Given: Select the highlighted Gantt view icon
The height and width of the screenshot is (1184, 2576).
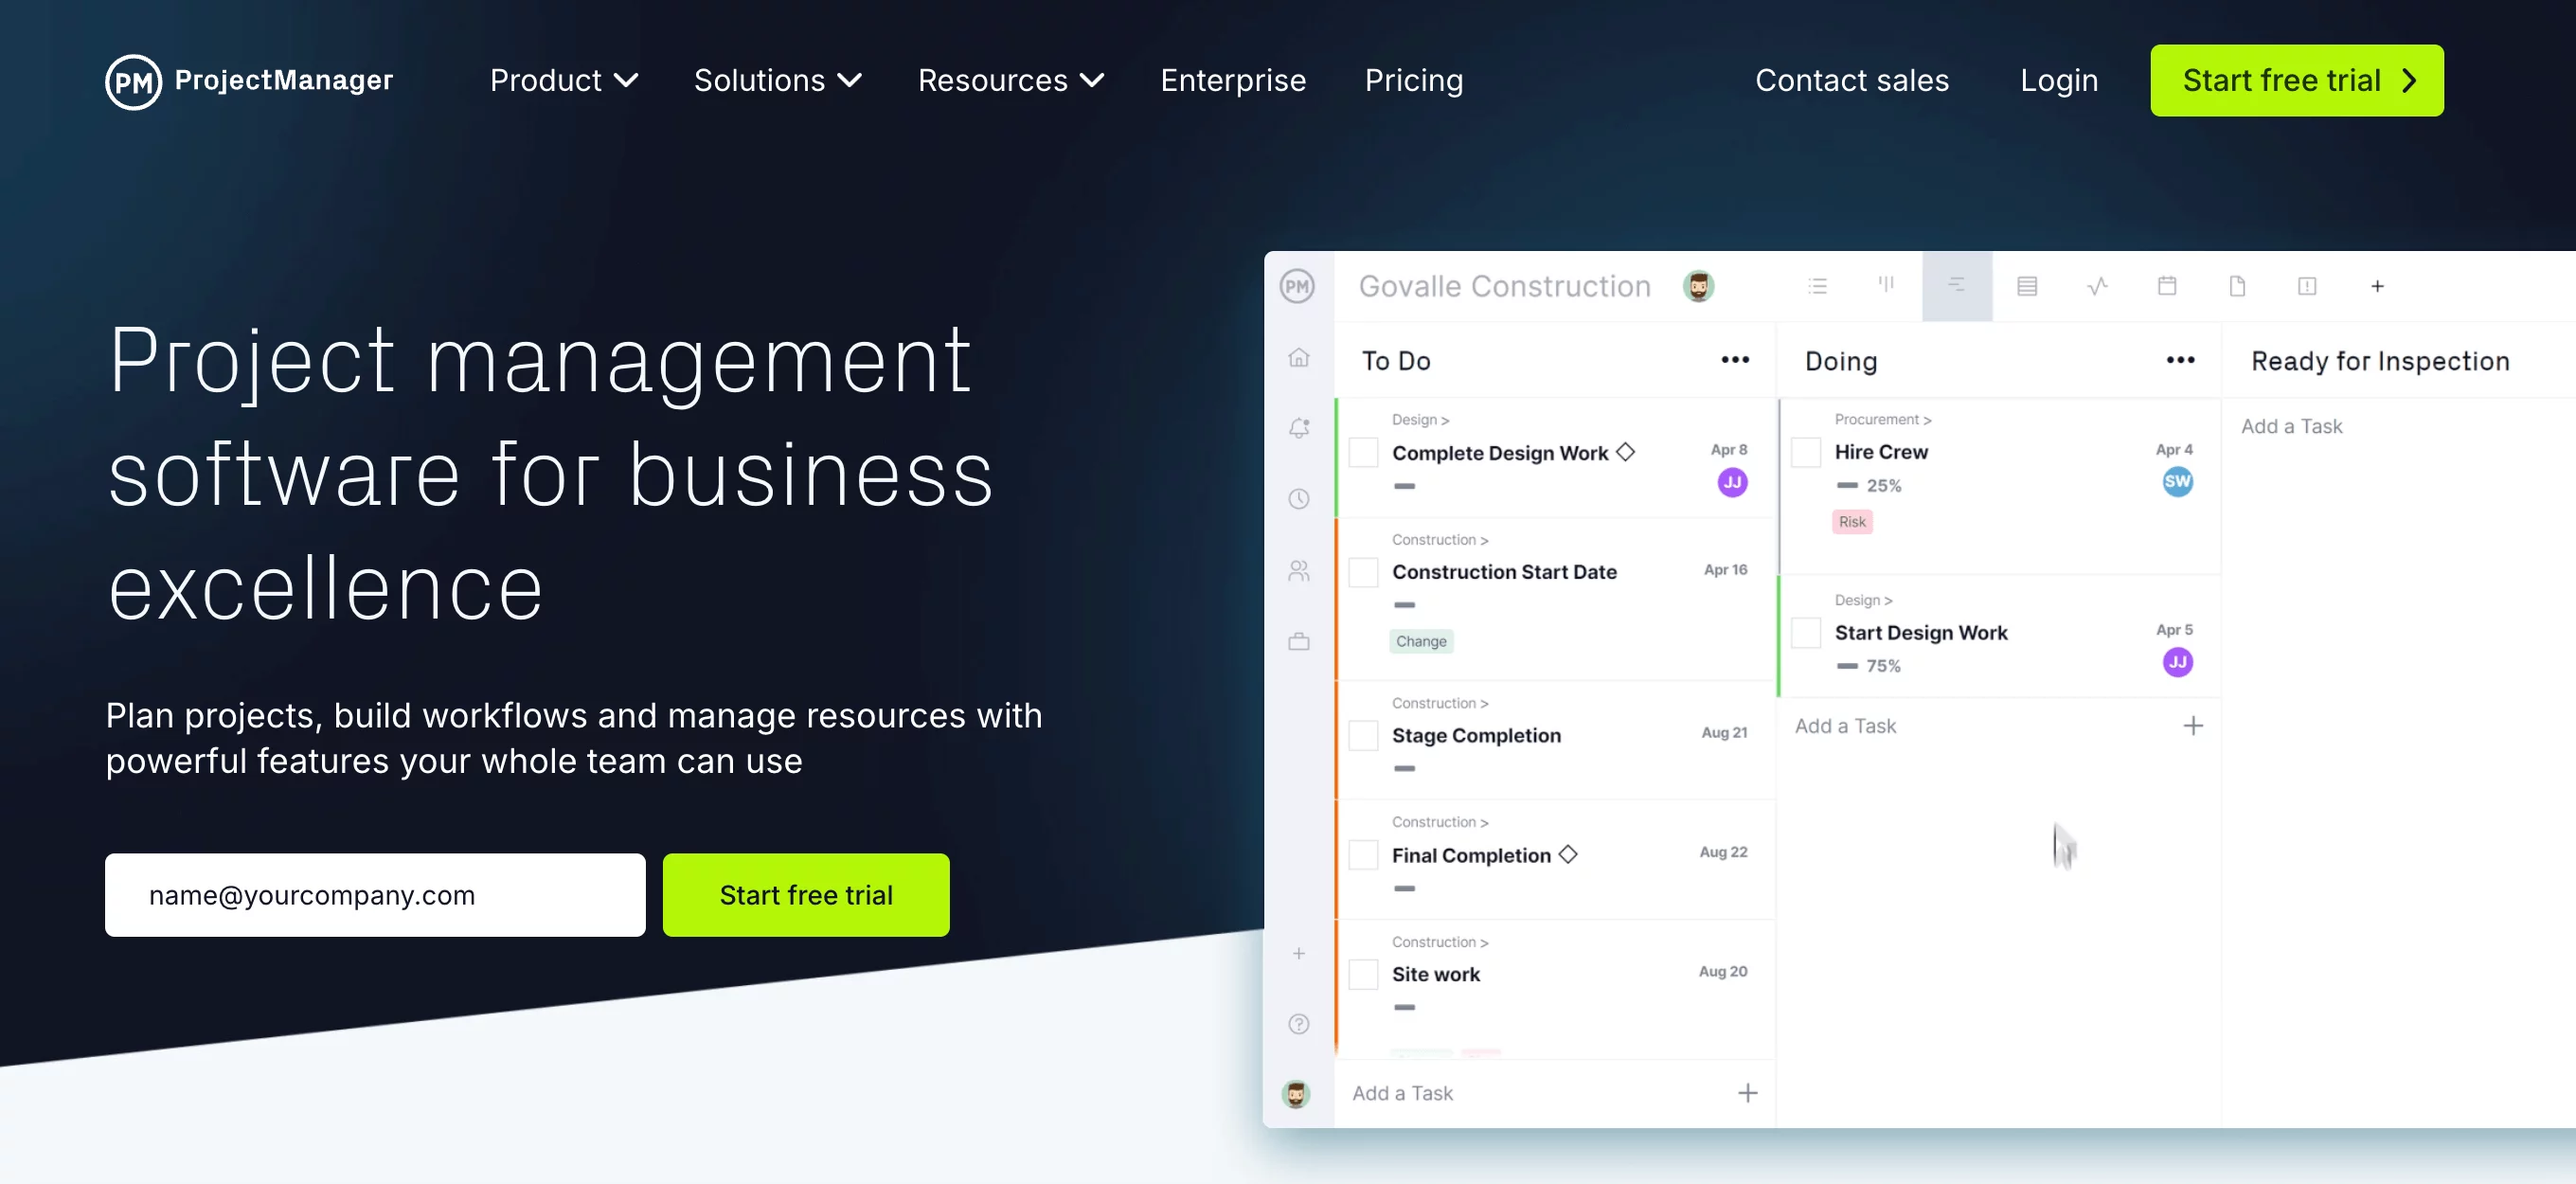Looking at the screenshot, I should 1957,286.
